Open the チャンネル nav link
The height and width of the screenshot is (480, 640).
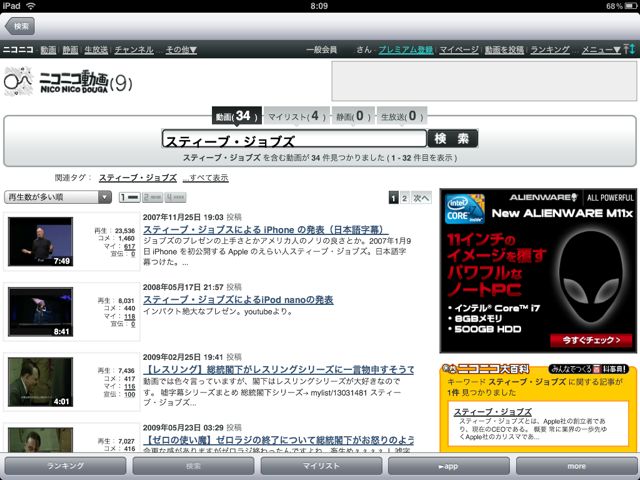134,50
